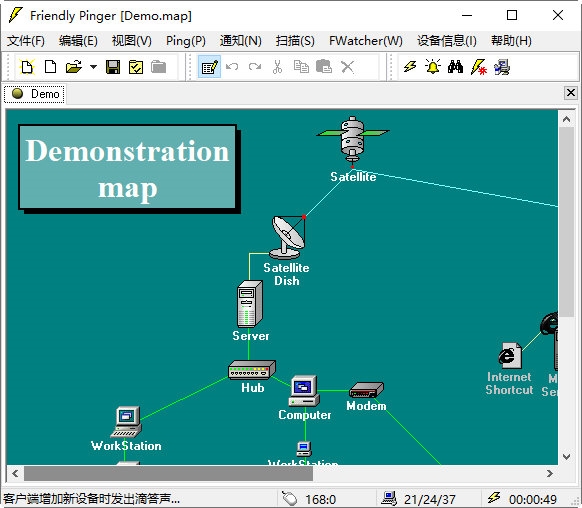Image resolution: width=582 pixels, height=508 pixels.
Task: Close the Demo map tab panel
Action: point(570,93)
